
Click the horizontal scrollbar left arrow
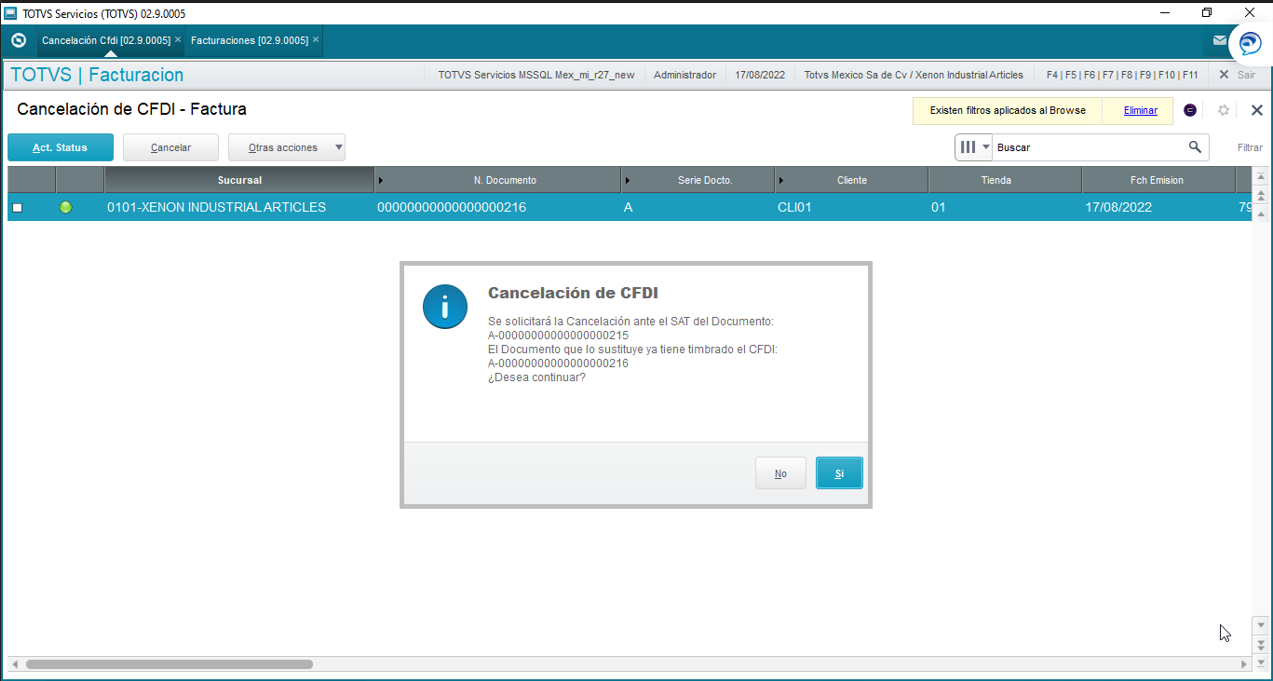tap(14, 664)
